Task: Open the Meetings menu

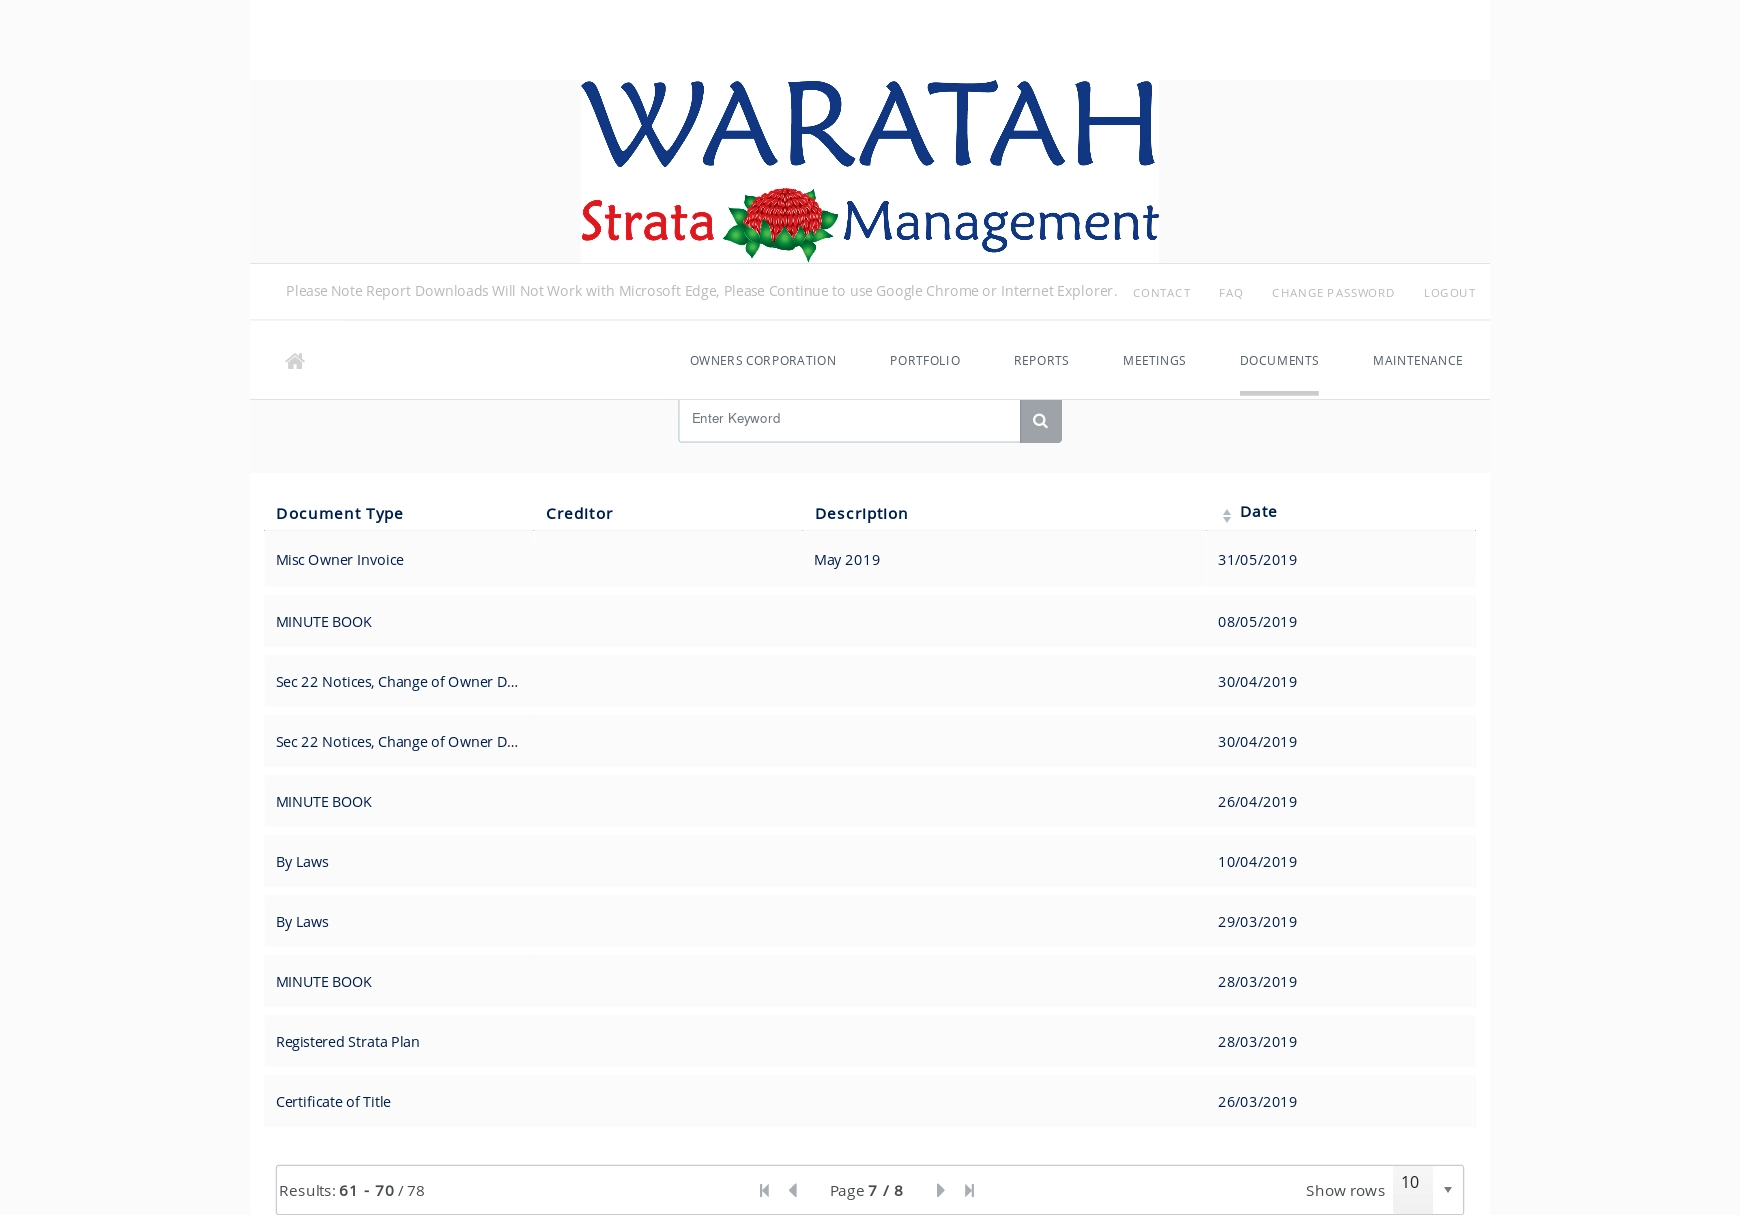Action: point(1154,361)
